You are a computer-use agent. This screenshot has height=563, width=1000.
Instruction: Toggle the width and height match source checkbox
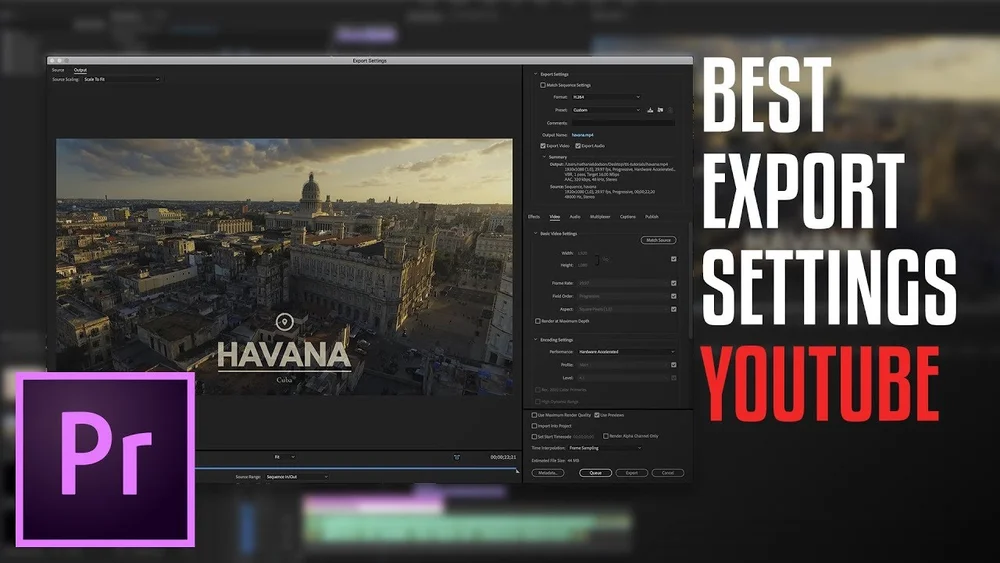673,259
